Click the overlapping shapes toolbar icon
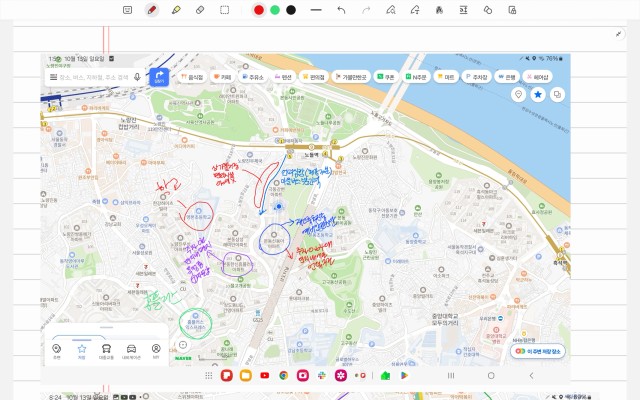This screenshot has height=400, width=640. pyautogui.click(x=488, y=10)
